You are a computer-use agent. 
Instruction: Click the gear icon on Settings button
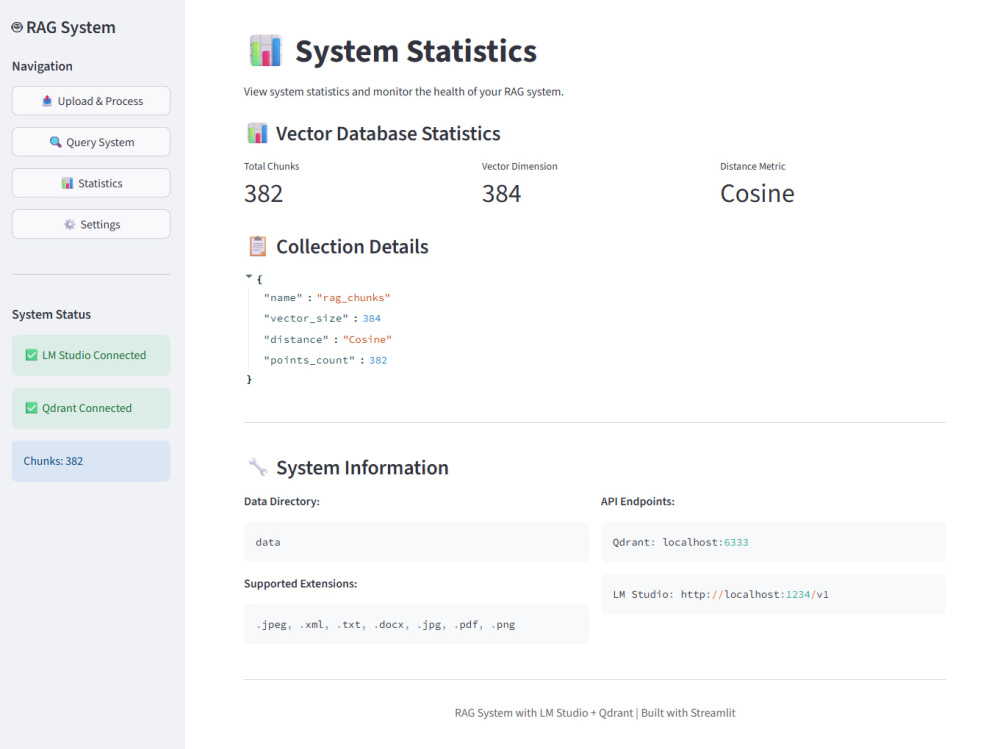point(70,224)
